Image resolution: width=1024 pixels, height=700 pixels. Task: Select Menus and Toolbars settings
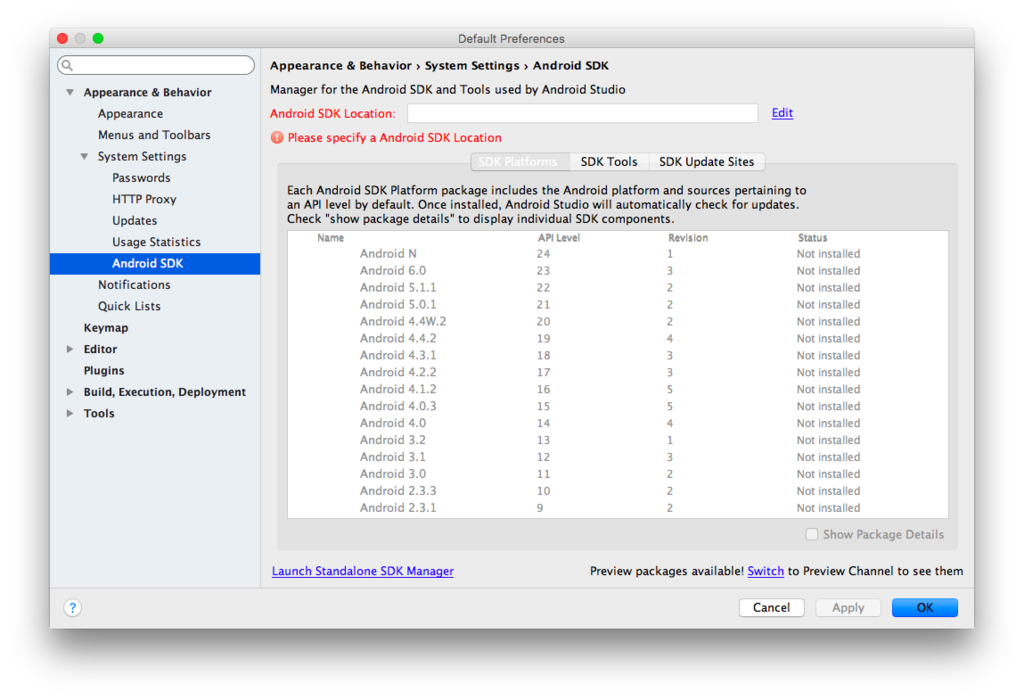point(154,135)
